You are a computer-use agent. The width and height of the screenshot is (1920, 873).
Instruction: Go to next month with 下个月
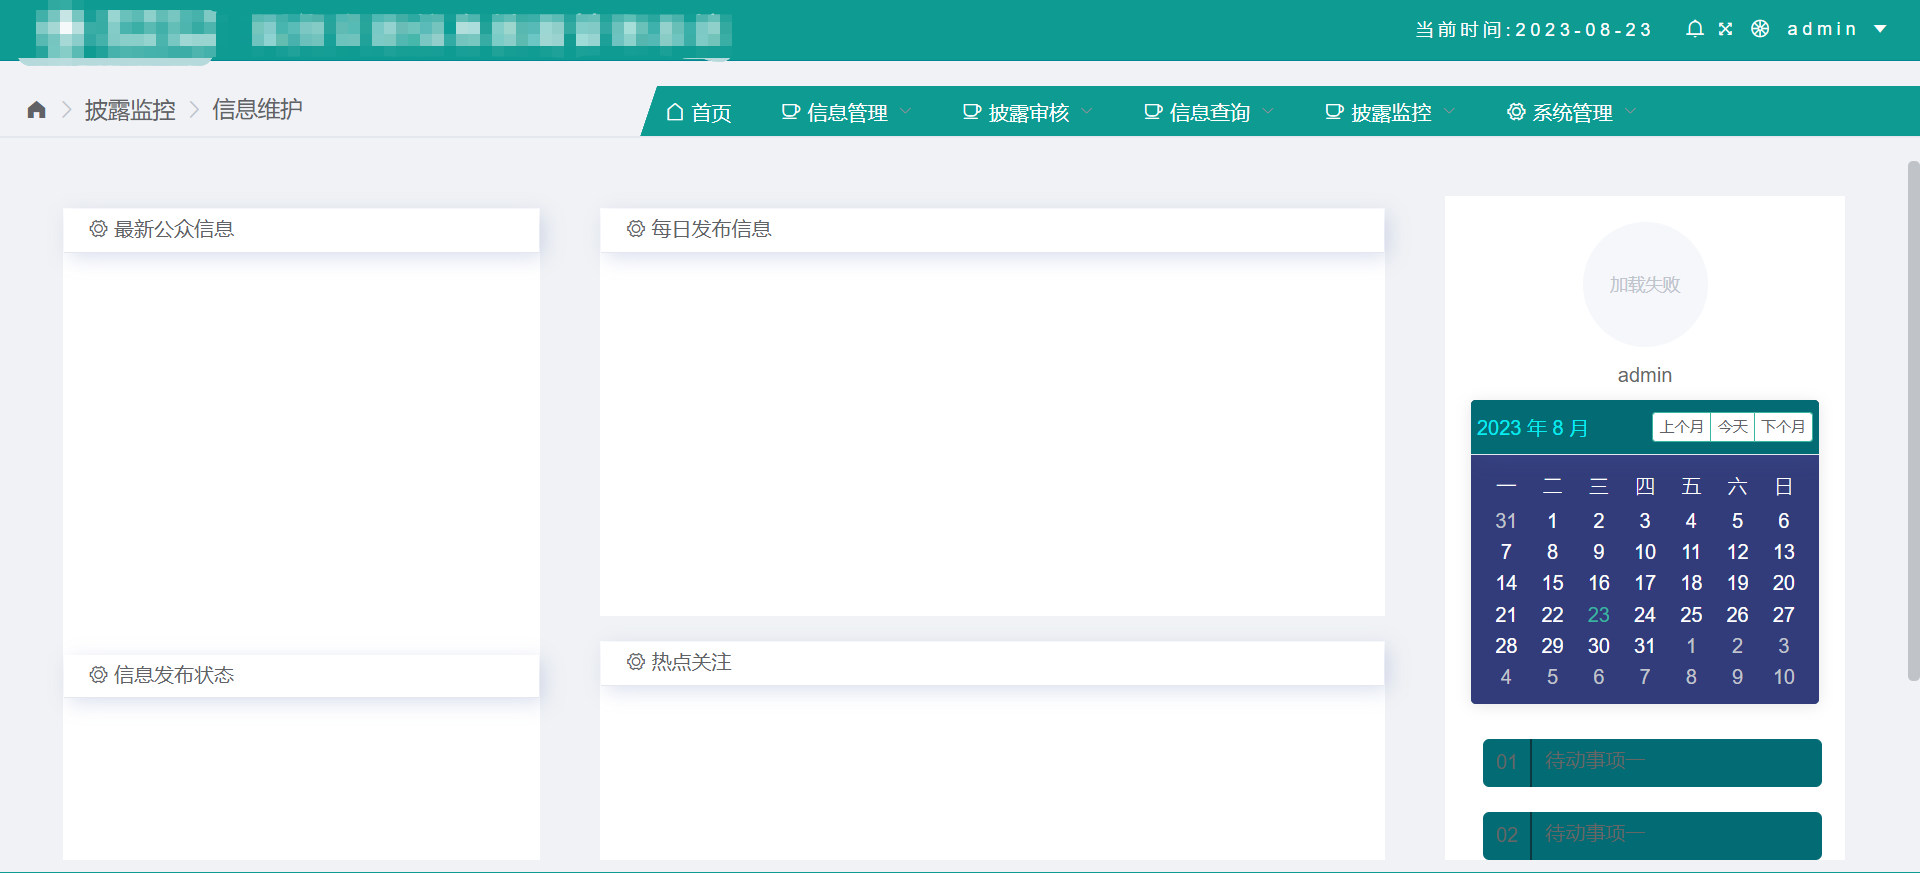1783,427
